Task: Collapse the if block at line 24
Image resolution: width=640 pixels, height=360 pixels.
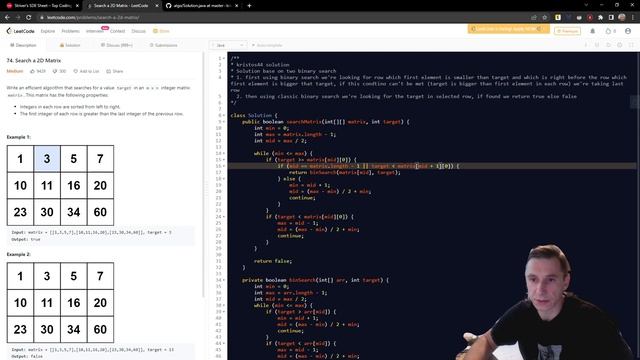Action: 224,217
